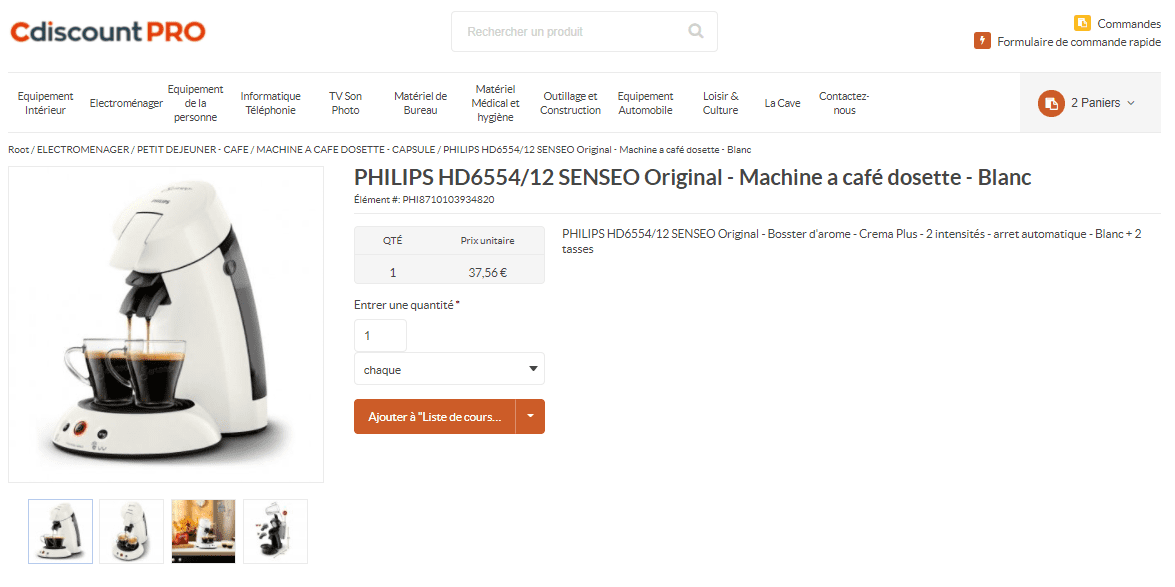Open Equipement Automobile menu
Screen dimensions: 1175x587
(x=645, y=103)
